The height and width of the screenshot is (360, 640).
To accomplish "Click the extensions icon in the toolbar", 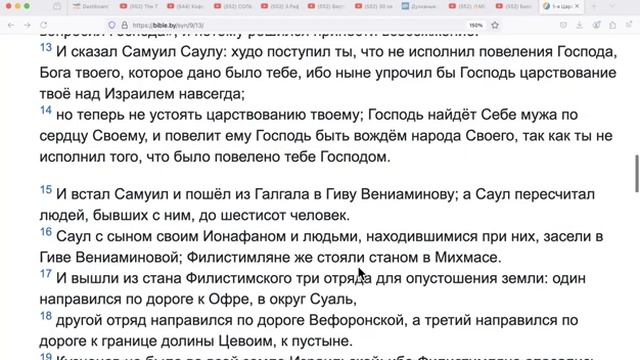I will coord(612,25).
